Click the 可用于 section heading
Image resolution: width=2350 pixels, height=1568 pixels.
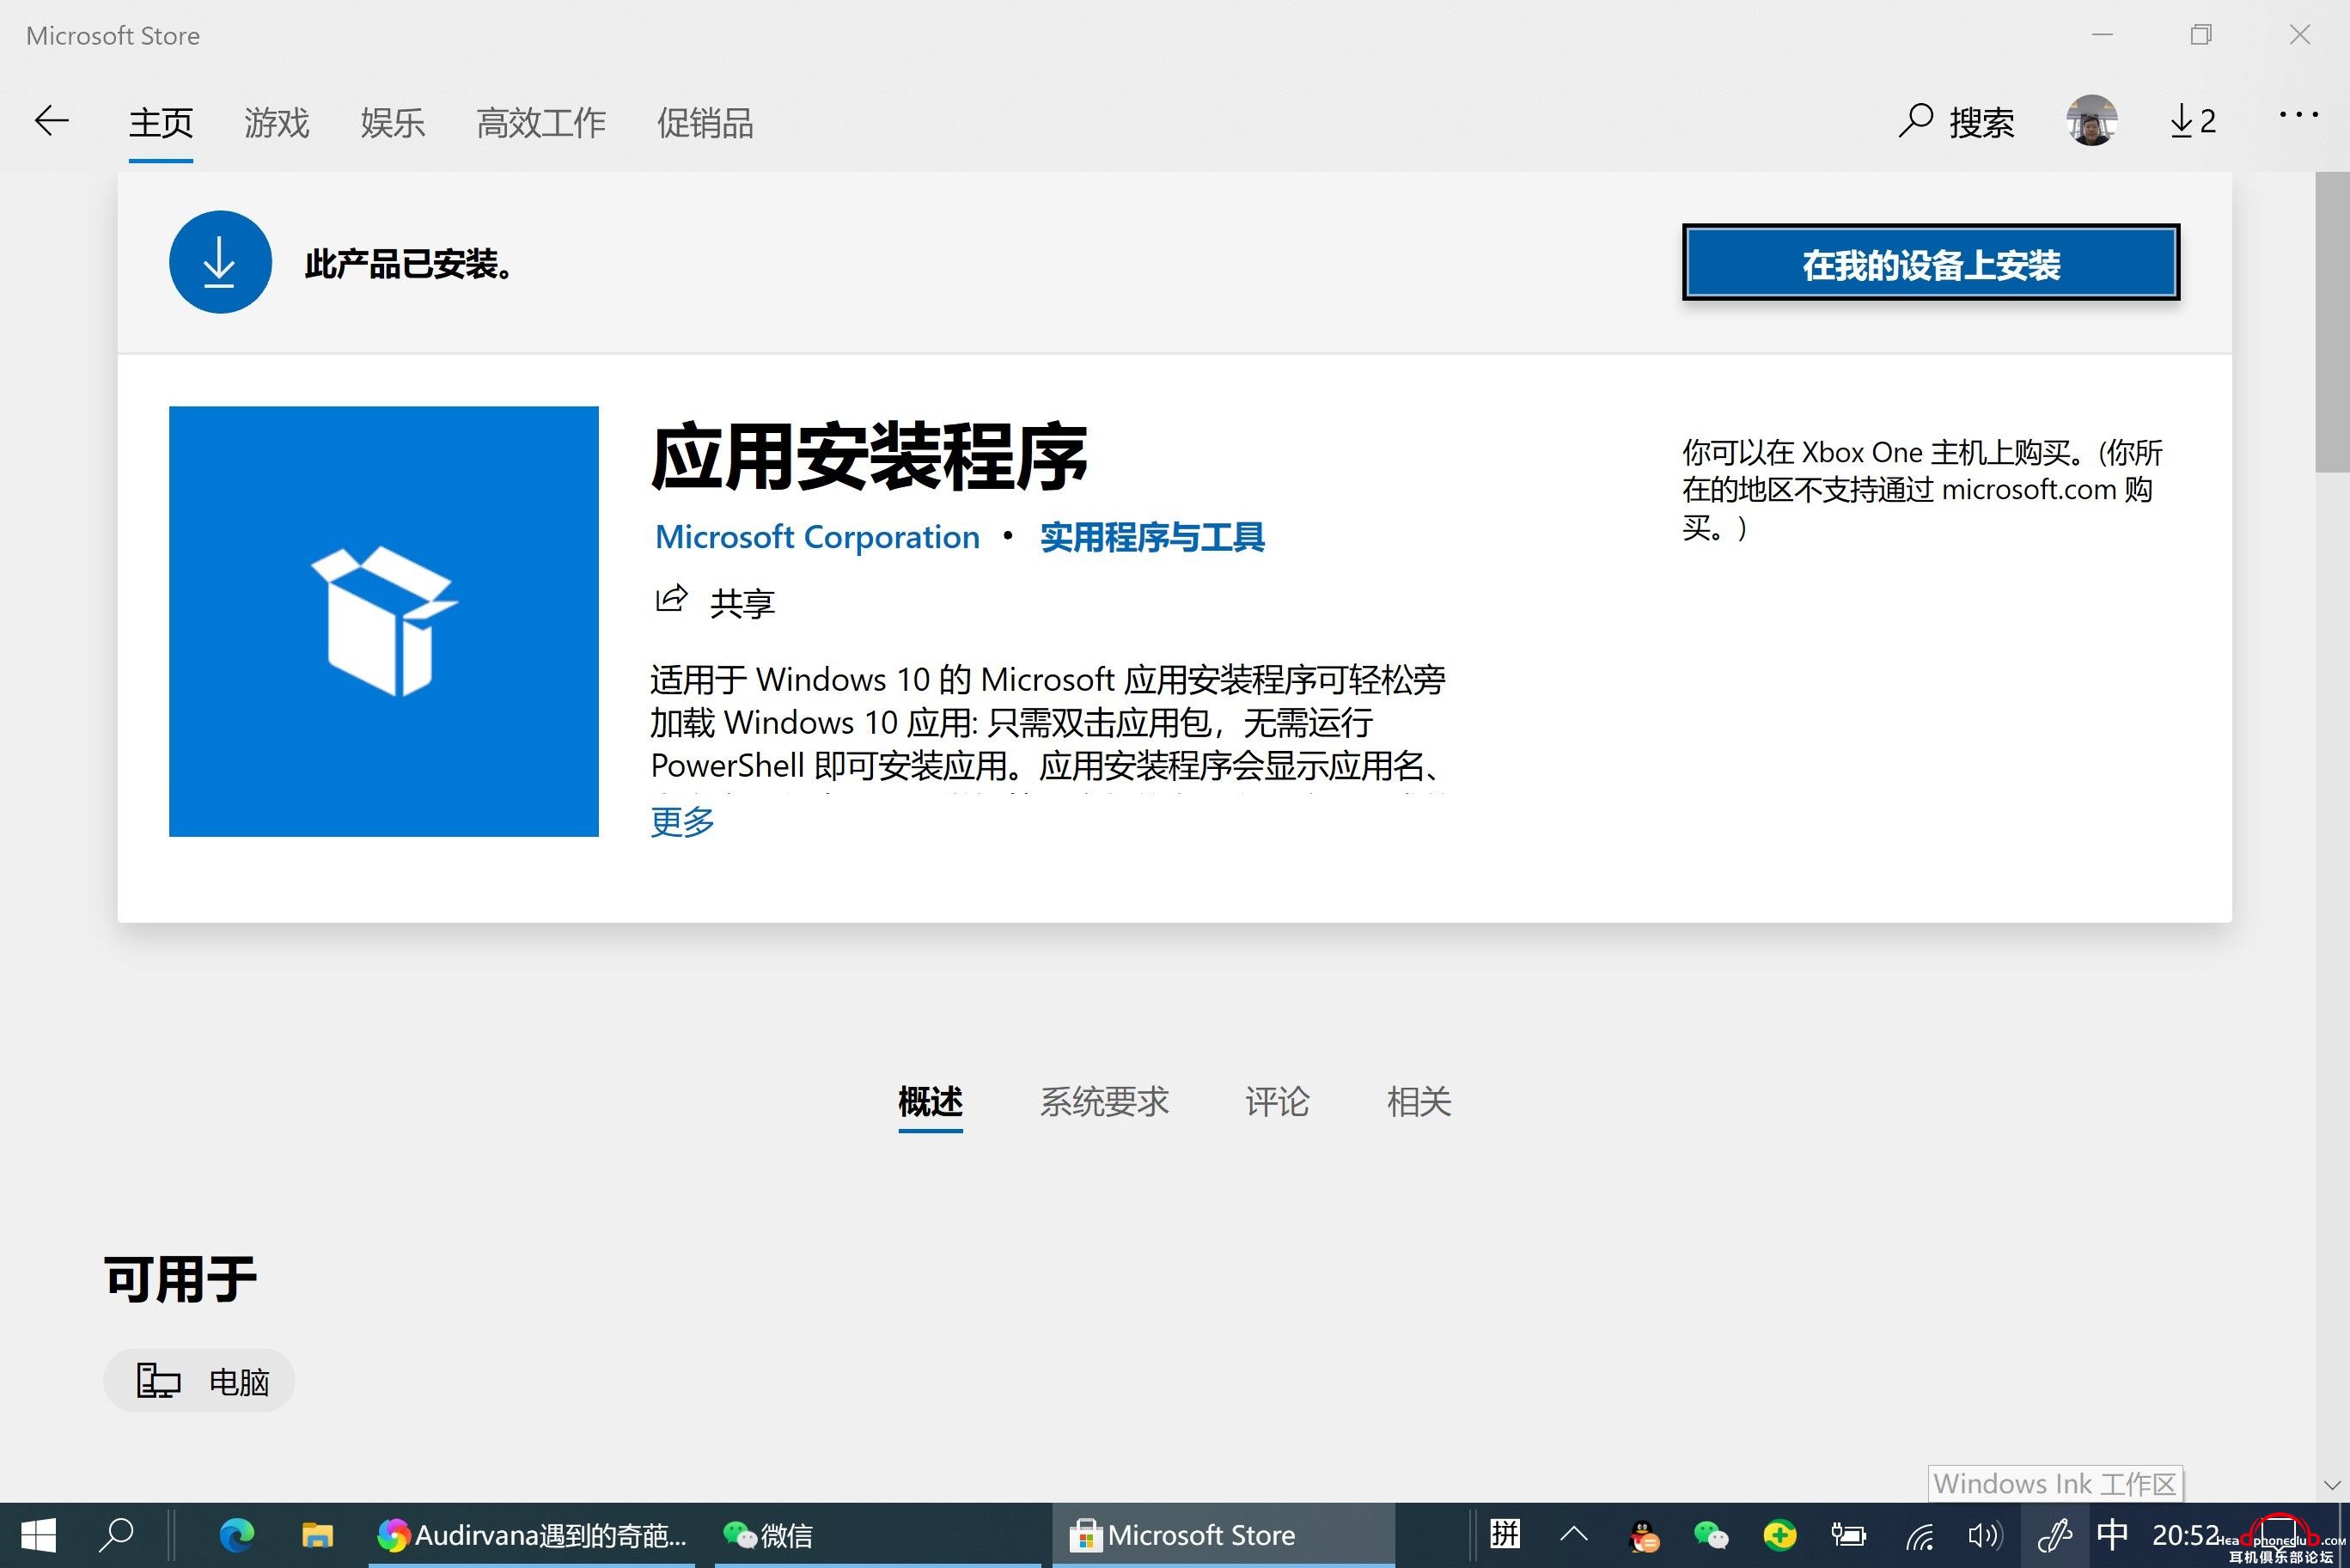[x=180, y=1279]
